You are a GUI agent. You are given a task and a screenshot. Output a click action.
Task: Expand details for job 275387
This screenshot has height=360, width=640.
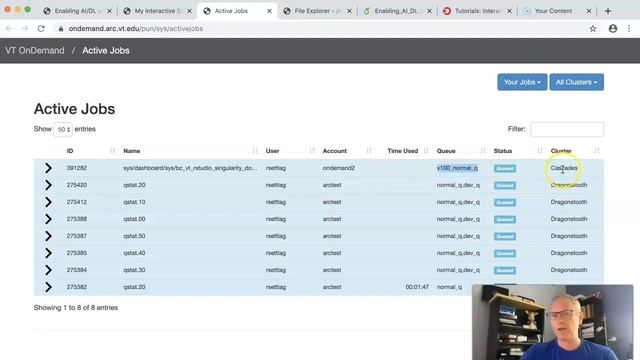click(48, 236)
